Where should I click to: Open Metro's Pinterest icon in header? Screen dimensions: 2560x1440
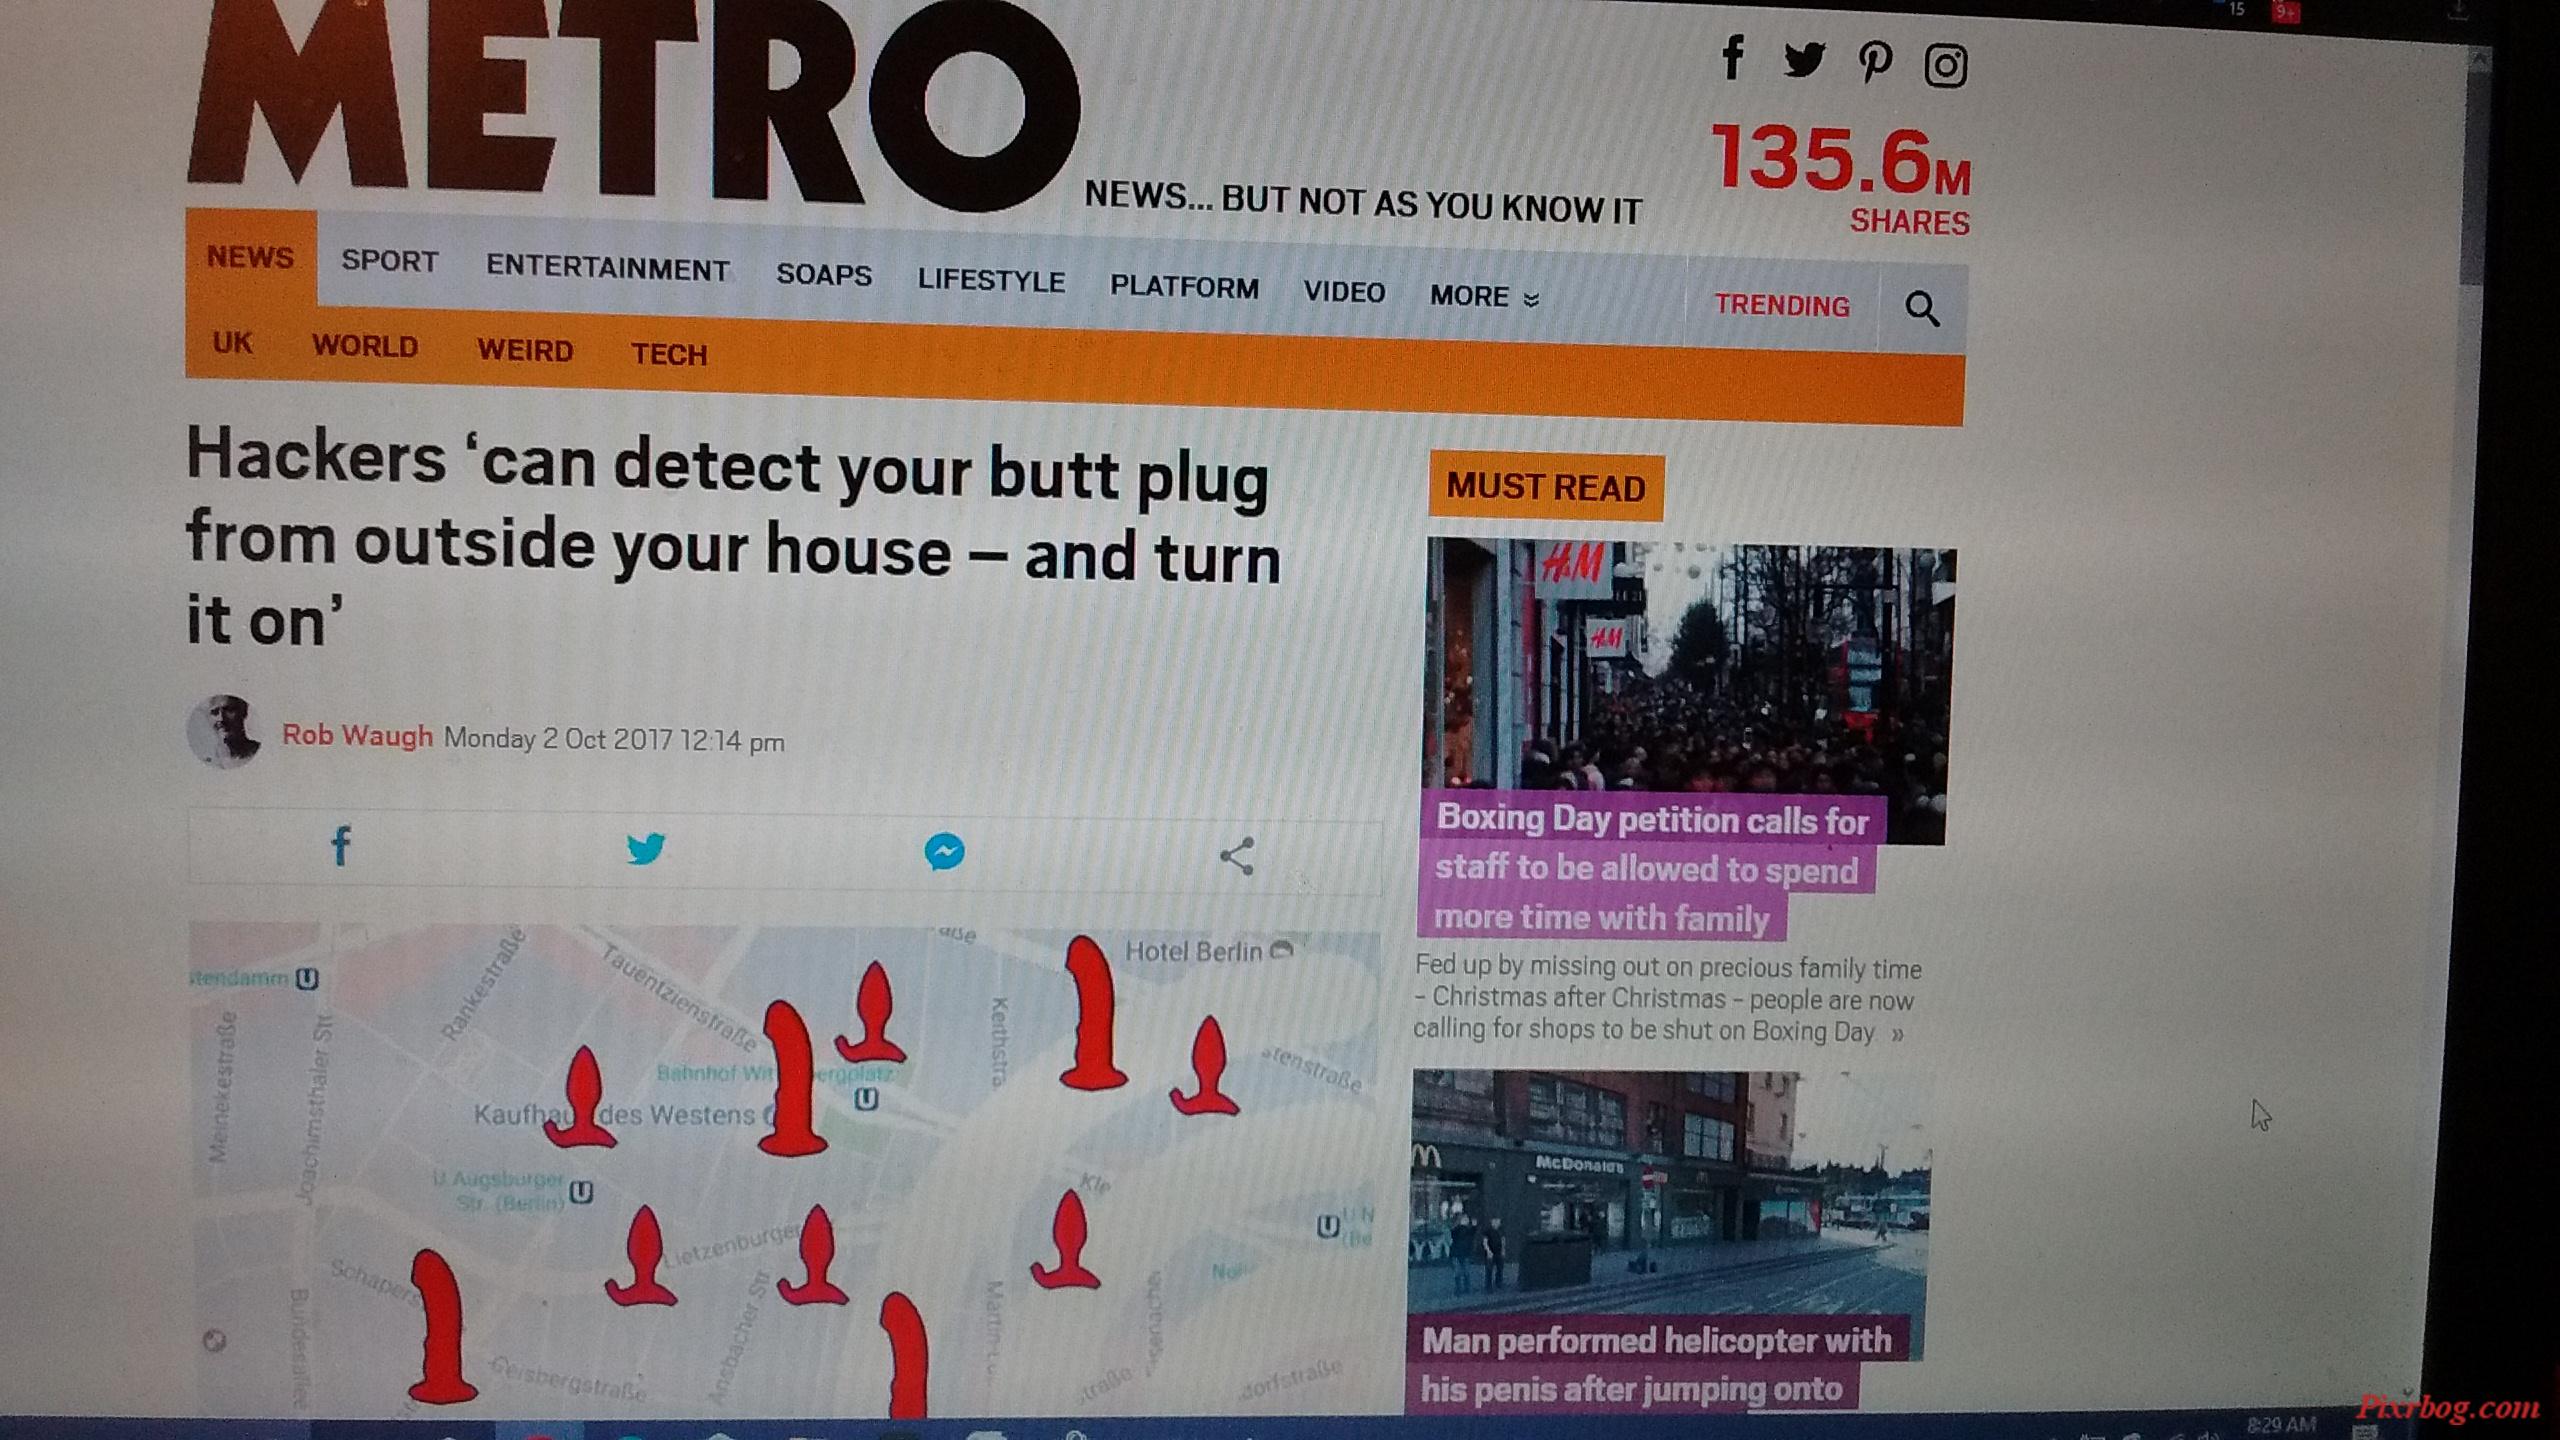[x=1875, y=62]
